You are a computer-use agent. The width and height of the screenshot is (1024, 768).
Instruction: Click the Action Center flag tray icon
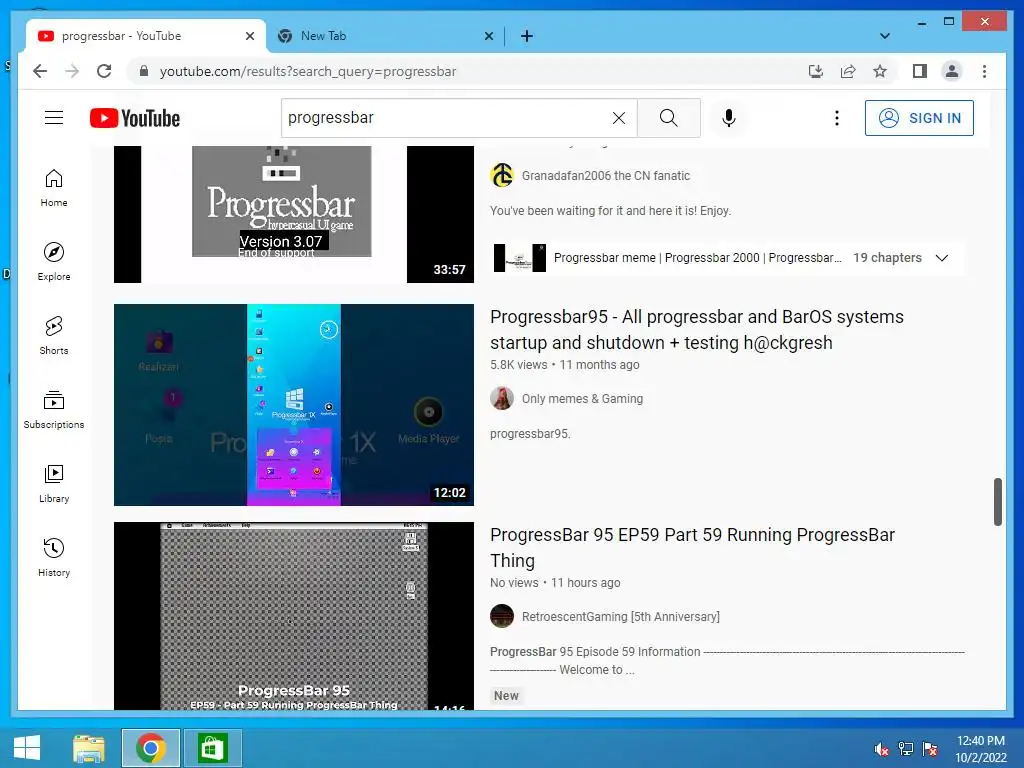[x=930, y=749]
